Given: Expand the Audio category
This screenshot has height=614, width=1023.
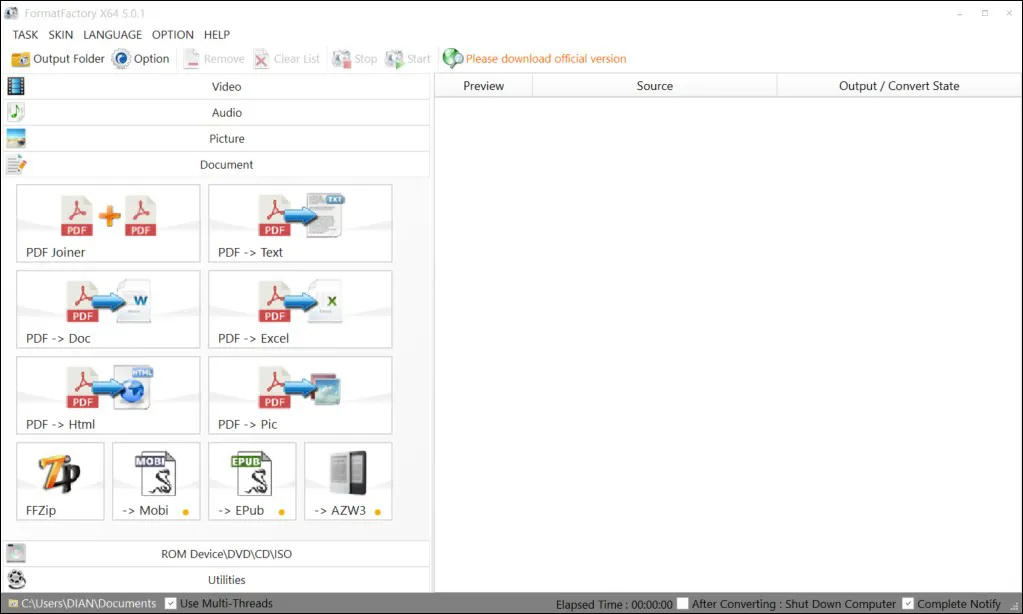Looking at the screenshot, I should tap(226, 112).
